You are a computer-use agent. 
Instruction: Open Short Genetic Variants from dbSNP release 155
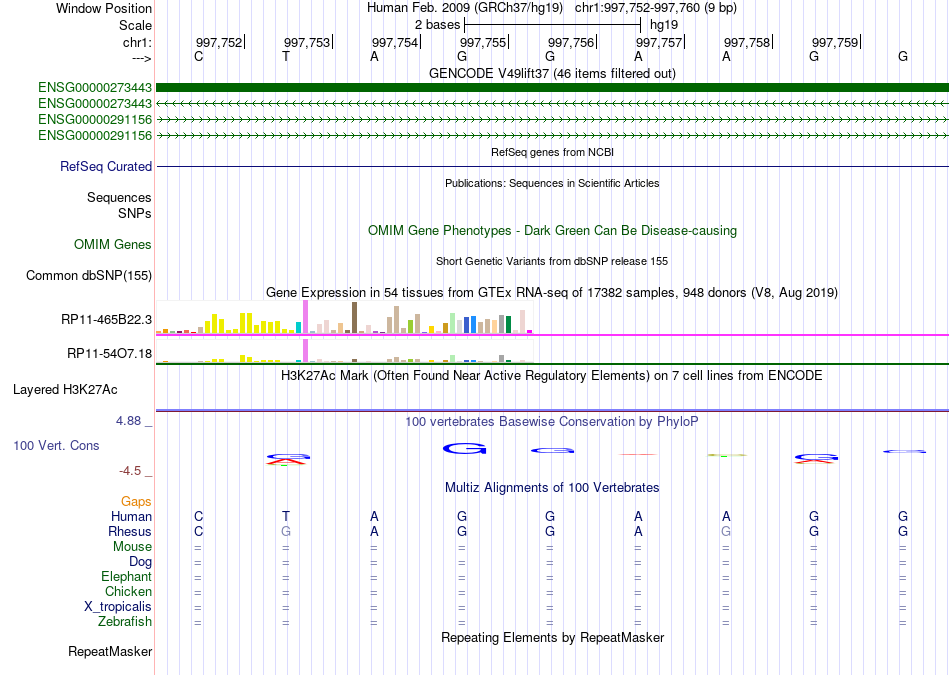click(x=552, y=261)
